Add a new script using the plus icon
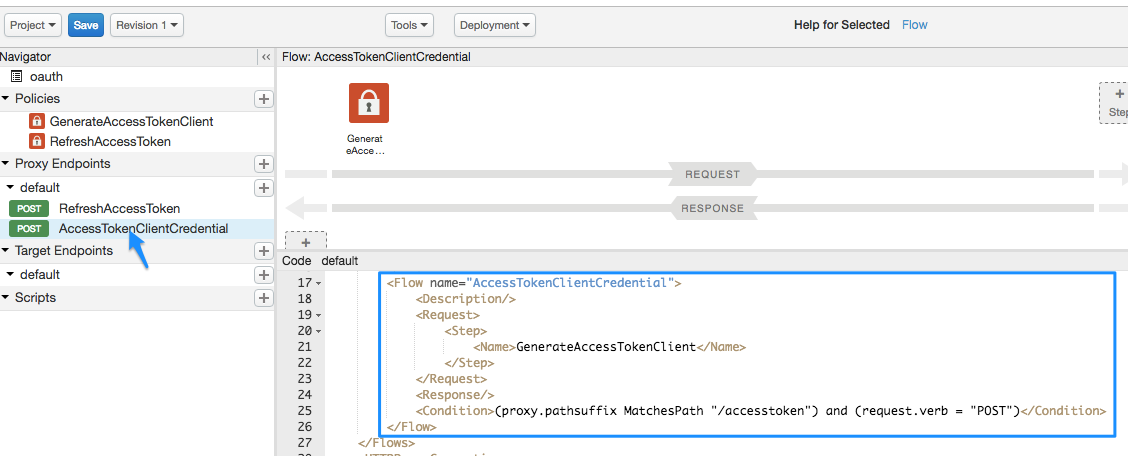This screenshot has width=1128, height=456. tap(264, 298)
